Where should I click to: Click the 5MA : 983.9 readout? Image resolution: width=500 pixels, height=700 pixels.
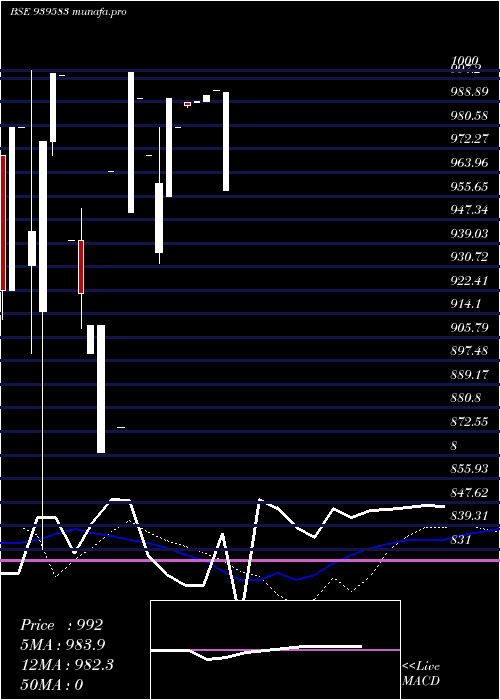coord(63,645)
